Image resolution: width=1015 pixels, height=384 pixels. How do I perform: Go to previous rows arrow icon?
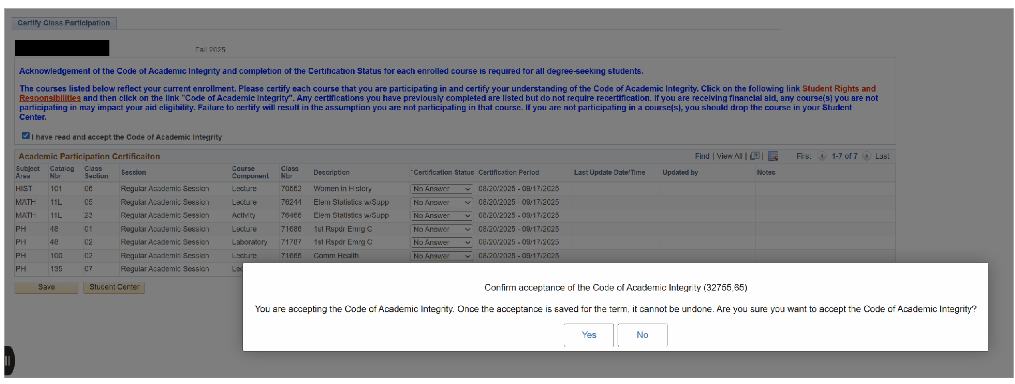pos(822,156)
